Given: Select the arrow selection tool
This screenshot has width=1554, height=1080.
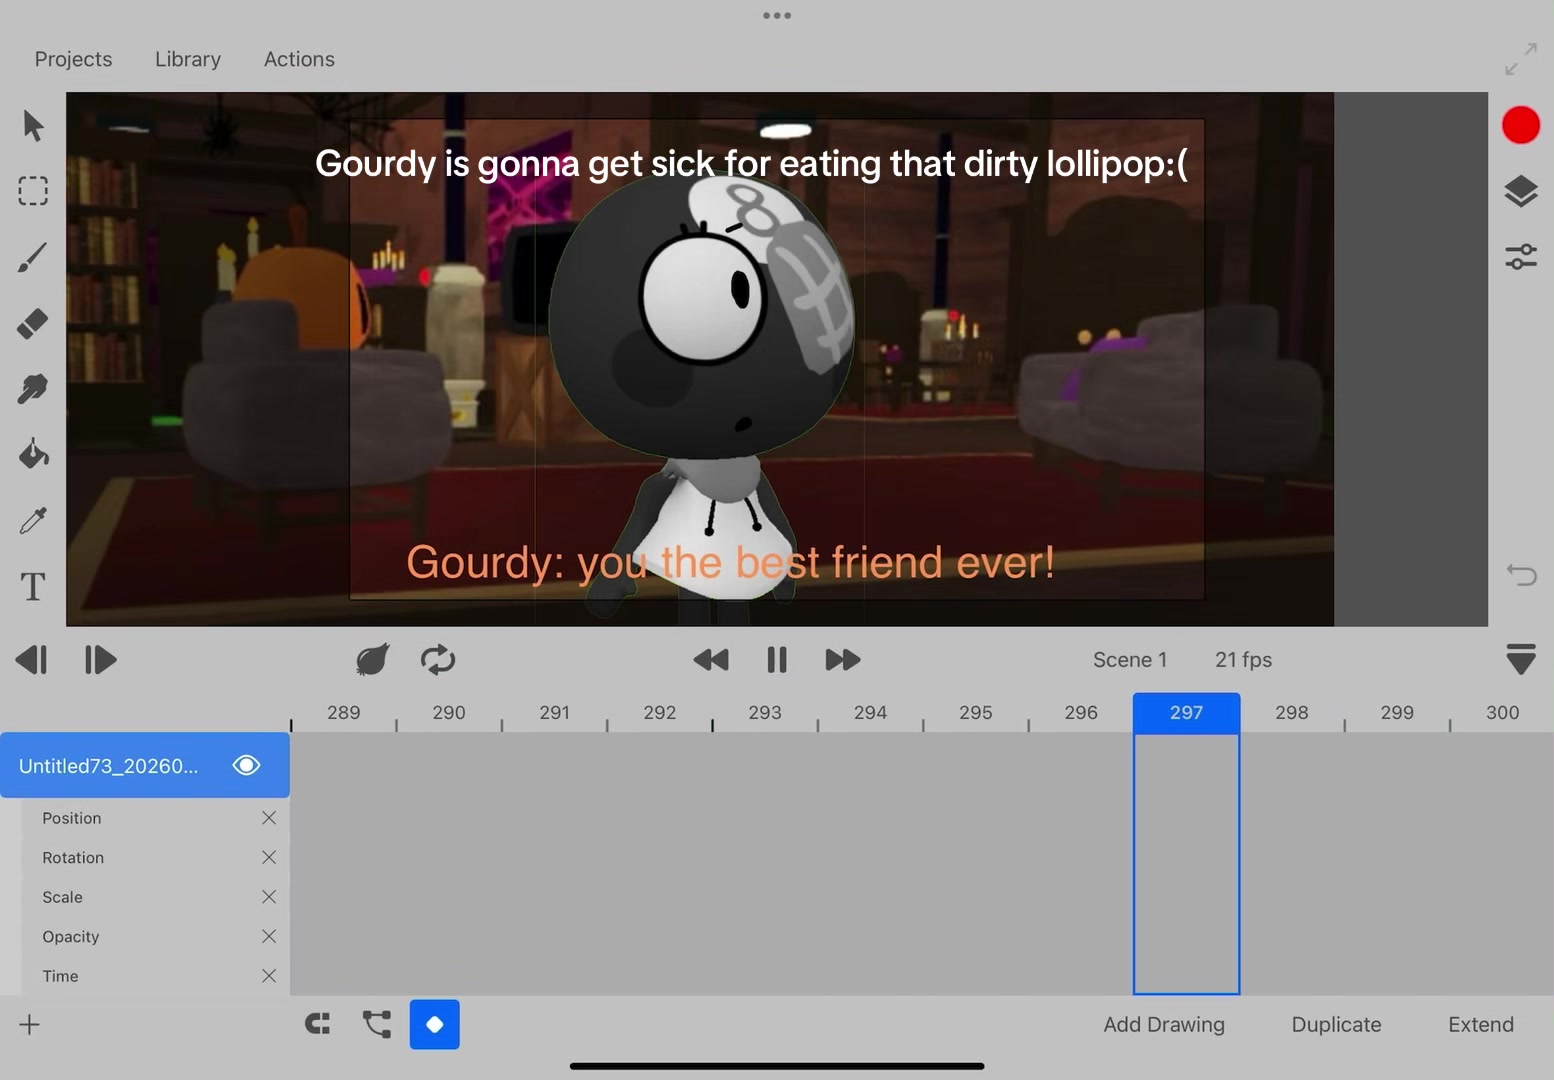Looking at the screenshot, I should tap(33, 126).
